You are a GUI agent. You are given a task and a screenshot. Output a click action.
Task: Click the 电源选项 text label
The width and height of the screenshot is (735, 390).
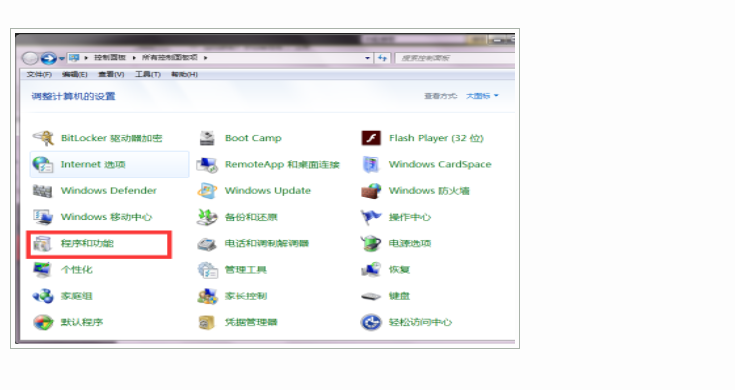tap(410, 243)
